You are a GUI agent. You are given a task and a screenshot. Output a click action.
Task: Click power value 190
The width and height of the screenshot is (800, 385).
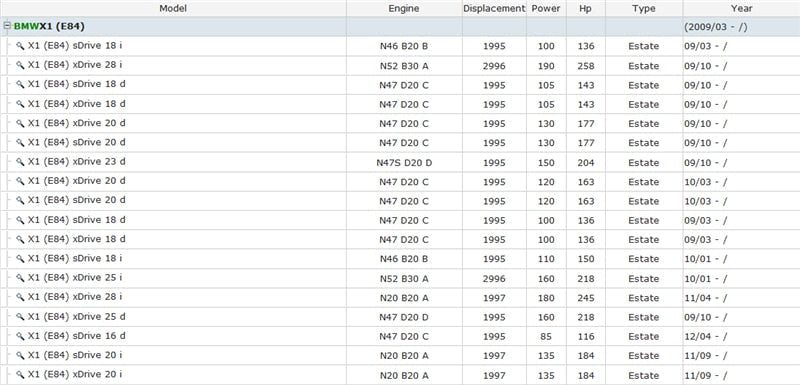coord(546,66)
